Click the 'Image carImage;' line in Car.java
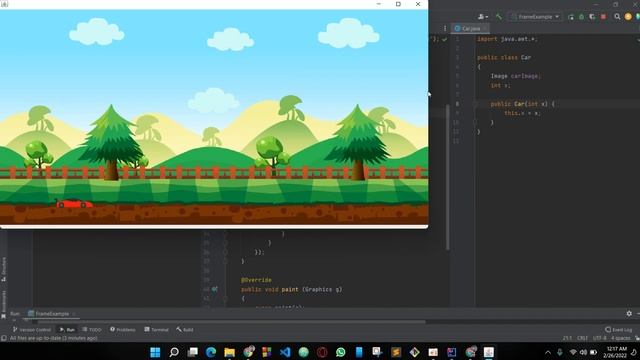 click(516, 76)
